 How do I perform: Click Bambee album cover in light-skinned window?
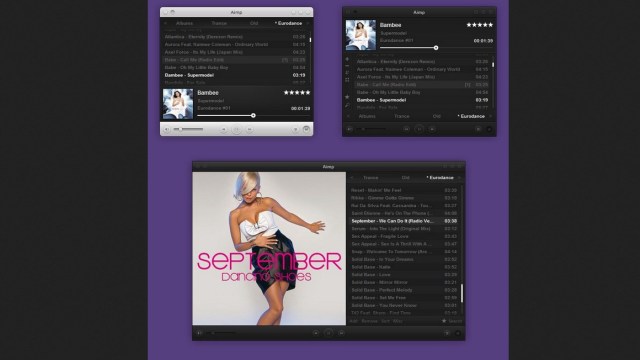[178, 104]
